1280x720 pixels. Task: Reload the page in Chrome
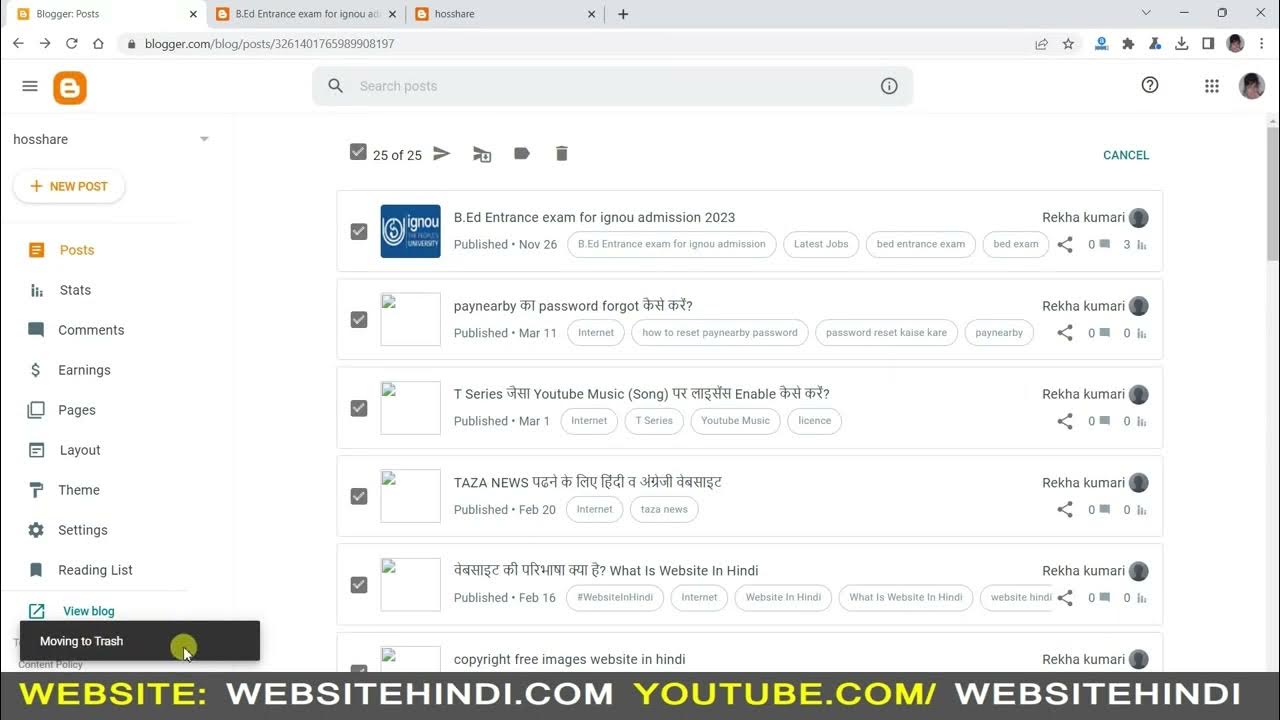point(71,43)
